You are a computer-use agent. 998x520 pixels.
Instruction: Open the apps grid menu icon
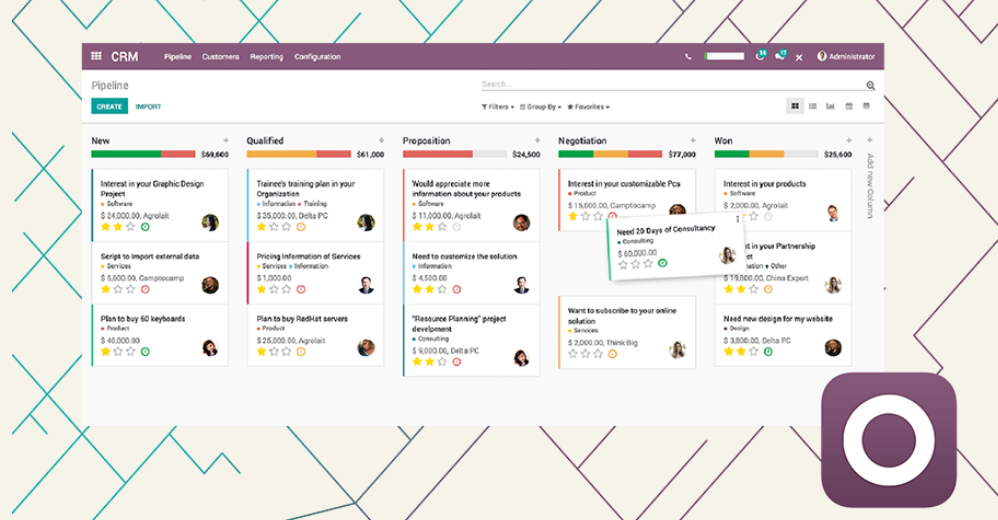click(x=96, y=56)
